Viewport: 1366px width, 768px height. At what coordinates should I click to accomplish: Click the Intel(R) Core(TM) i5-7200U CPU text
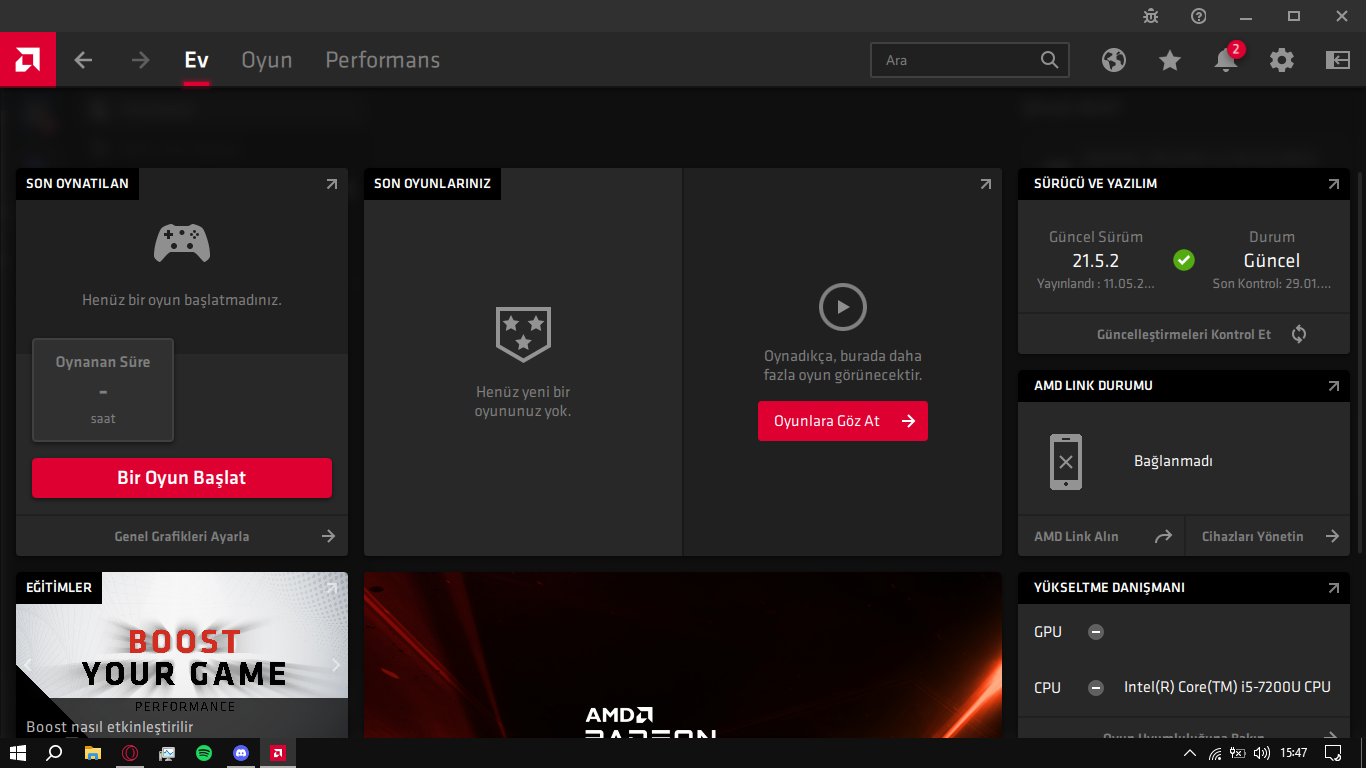1227,687
